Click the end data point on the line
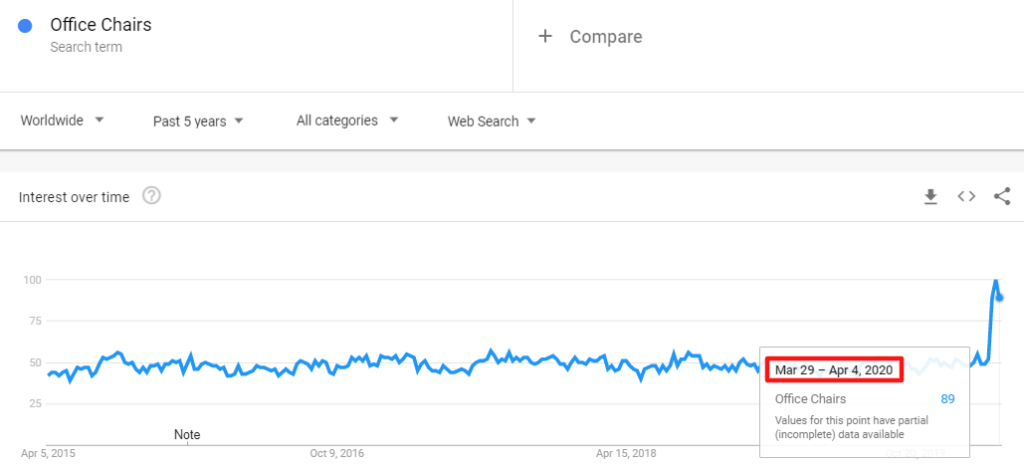This screenshot has width=1024, height=470. point(1000,297)
